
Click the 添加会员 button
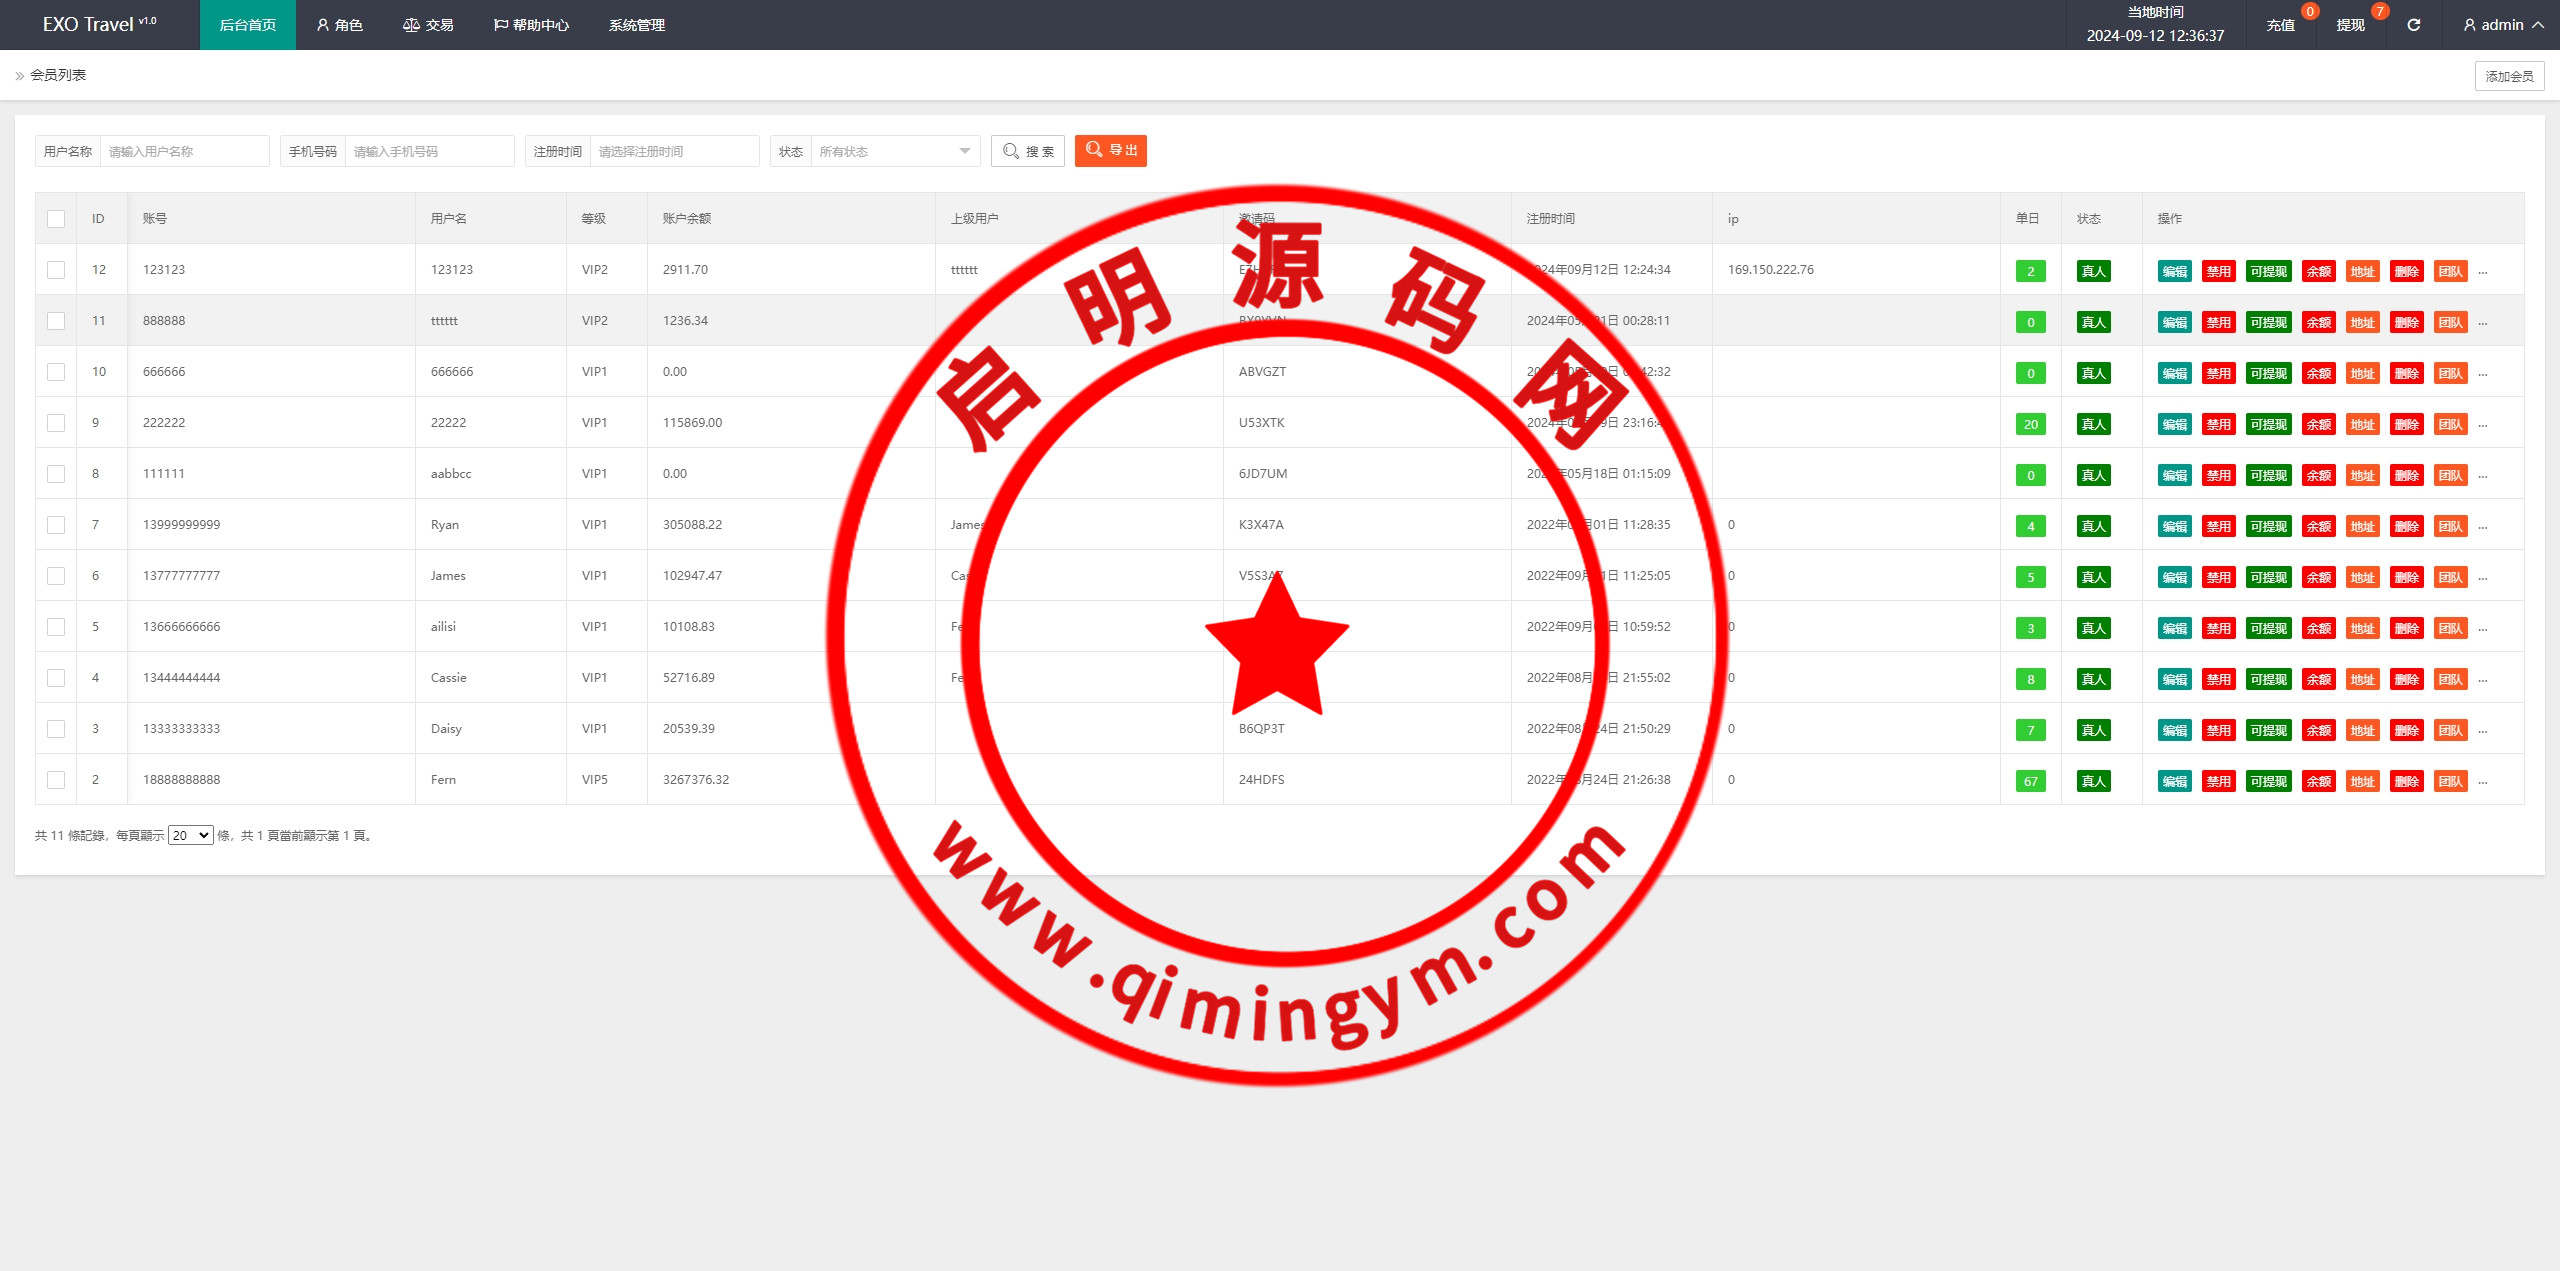coord(2509,76)
